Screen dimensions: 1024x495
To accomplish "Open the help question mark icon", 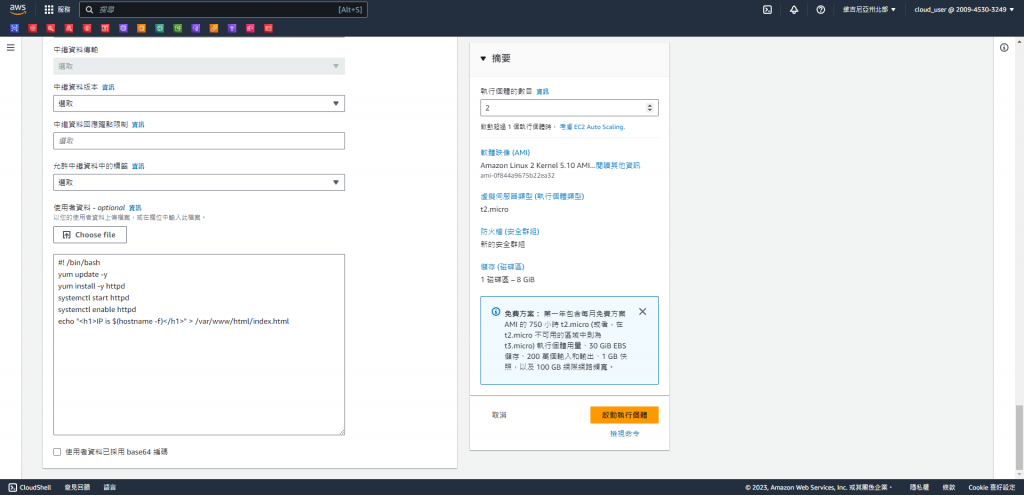I will pyautogui.click(x=821, y=10).
